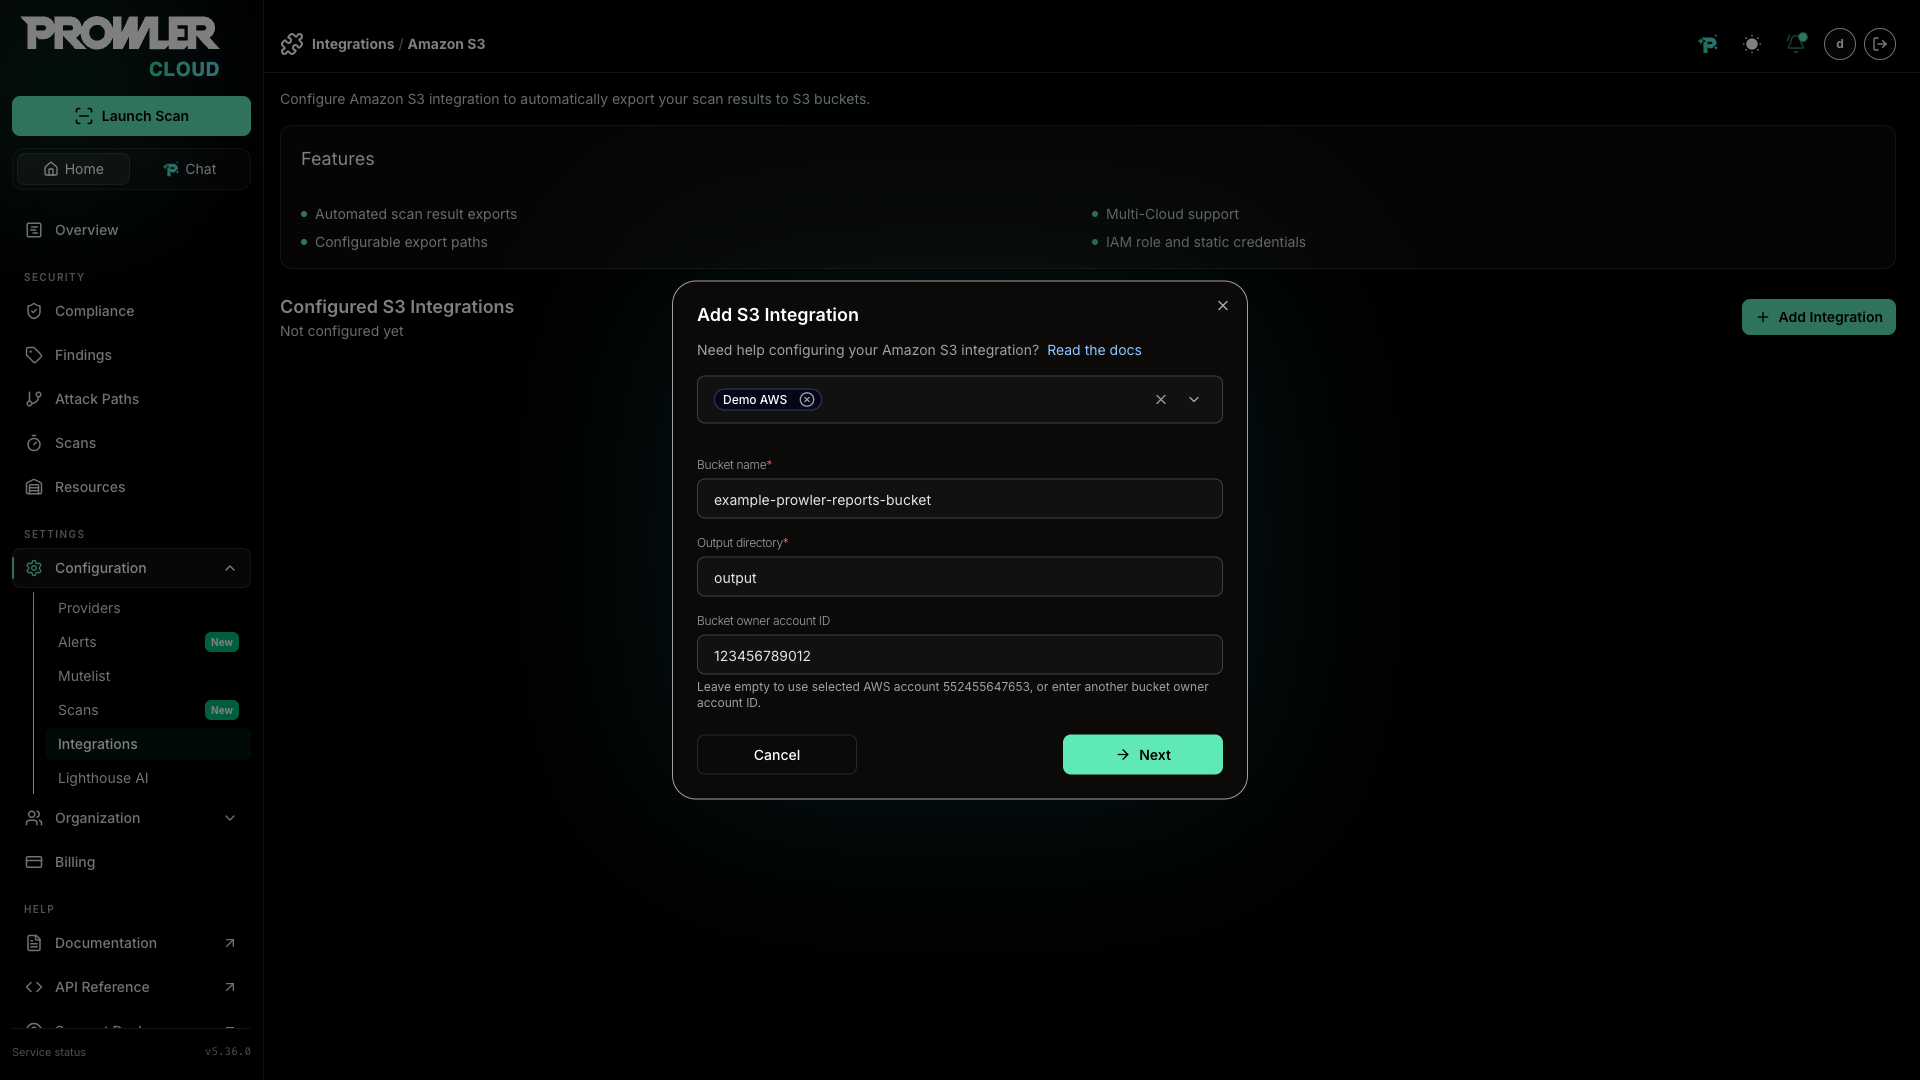1920x1080 pixels.
Task: Open the Lighthouse AI icon in top bar
Action: [1708, 44]
